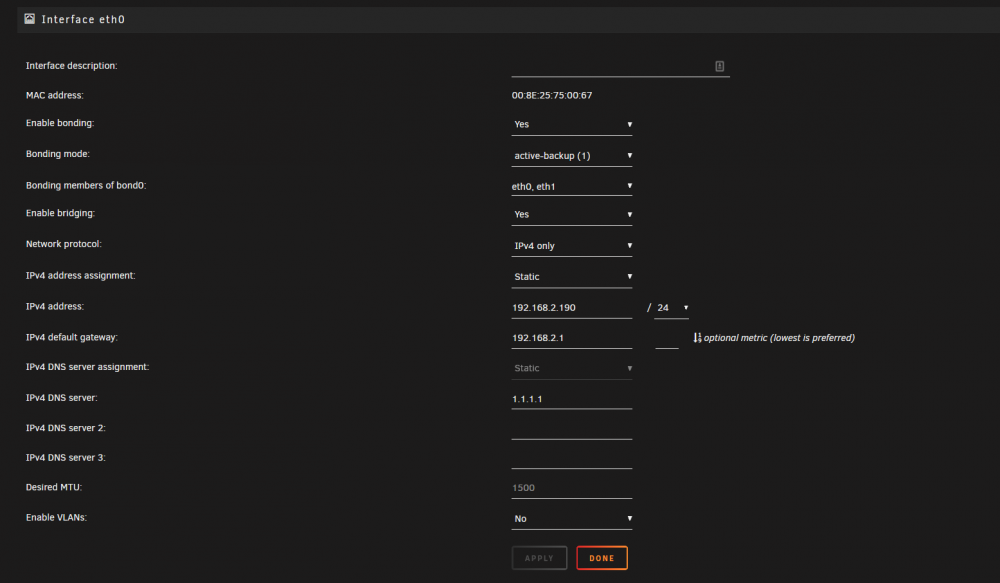Click the IPv4 DNS server assignment label
This screenshot has width=1000, height=583.
(87, 367)
